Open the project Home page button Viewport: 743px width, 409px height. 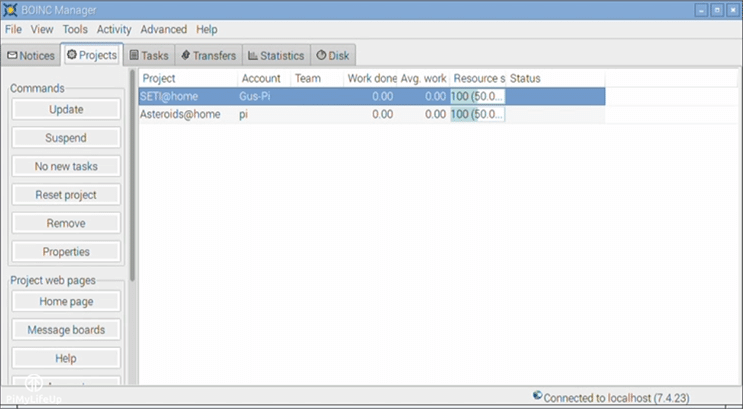click(66, 301)
